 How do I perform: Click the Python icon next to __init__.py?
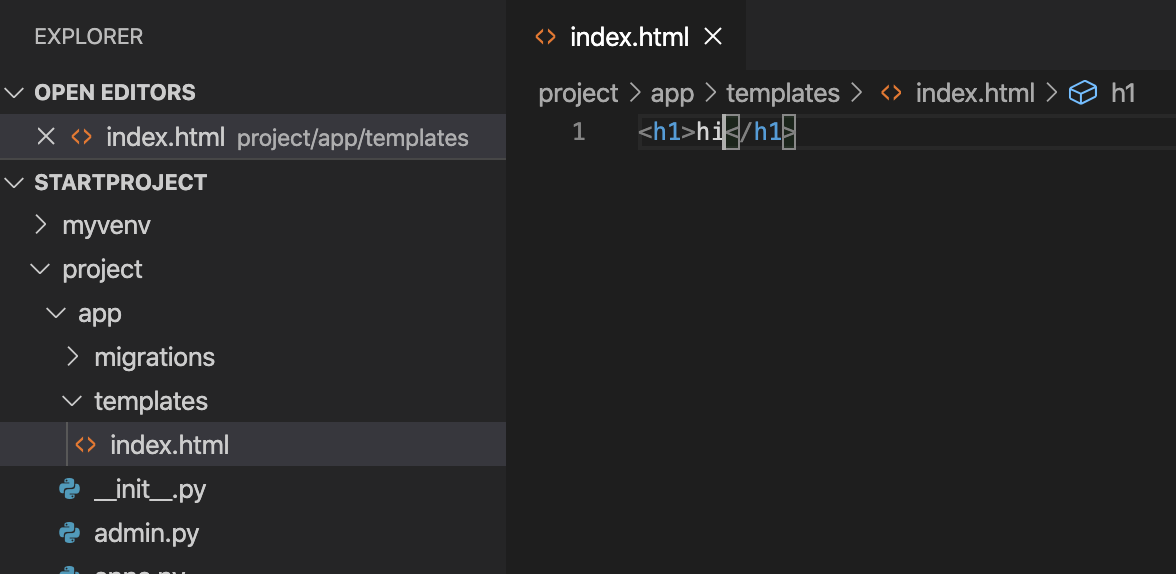click(69, 490)
